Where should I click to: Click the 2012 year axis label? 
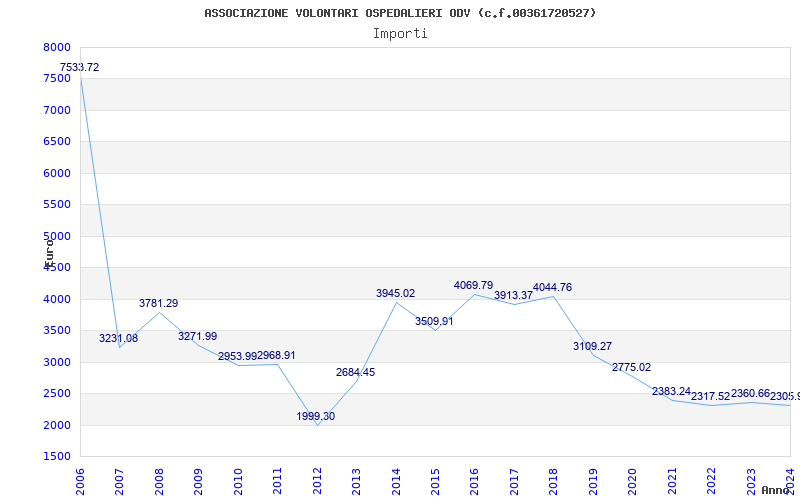click(316, 482)
